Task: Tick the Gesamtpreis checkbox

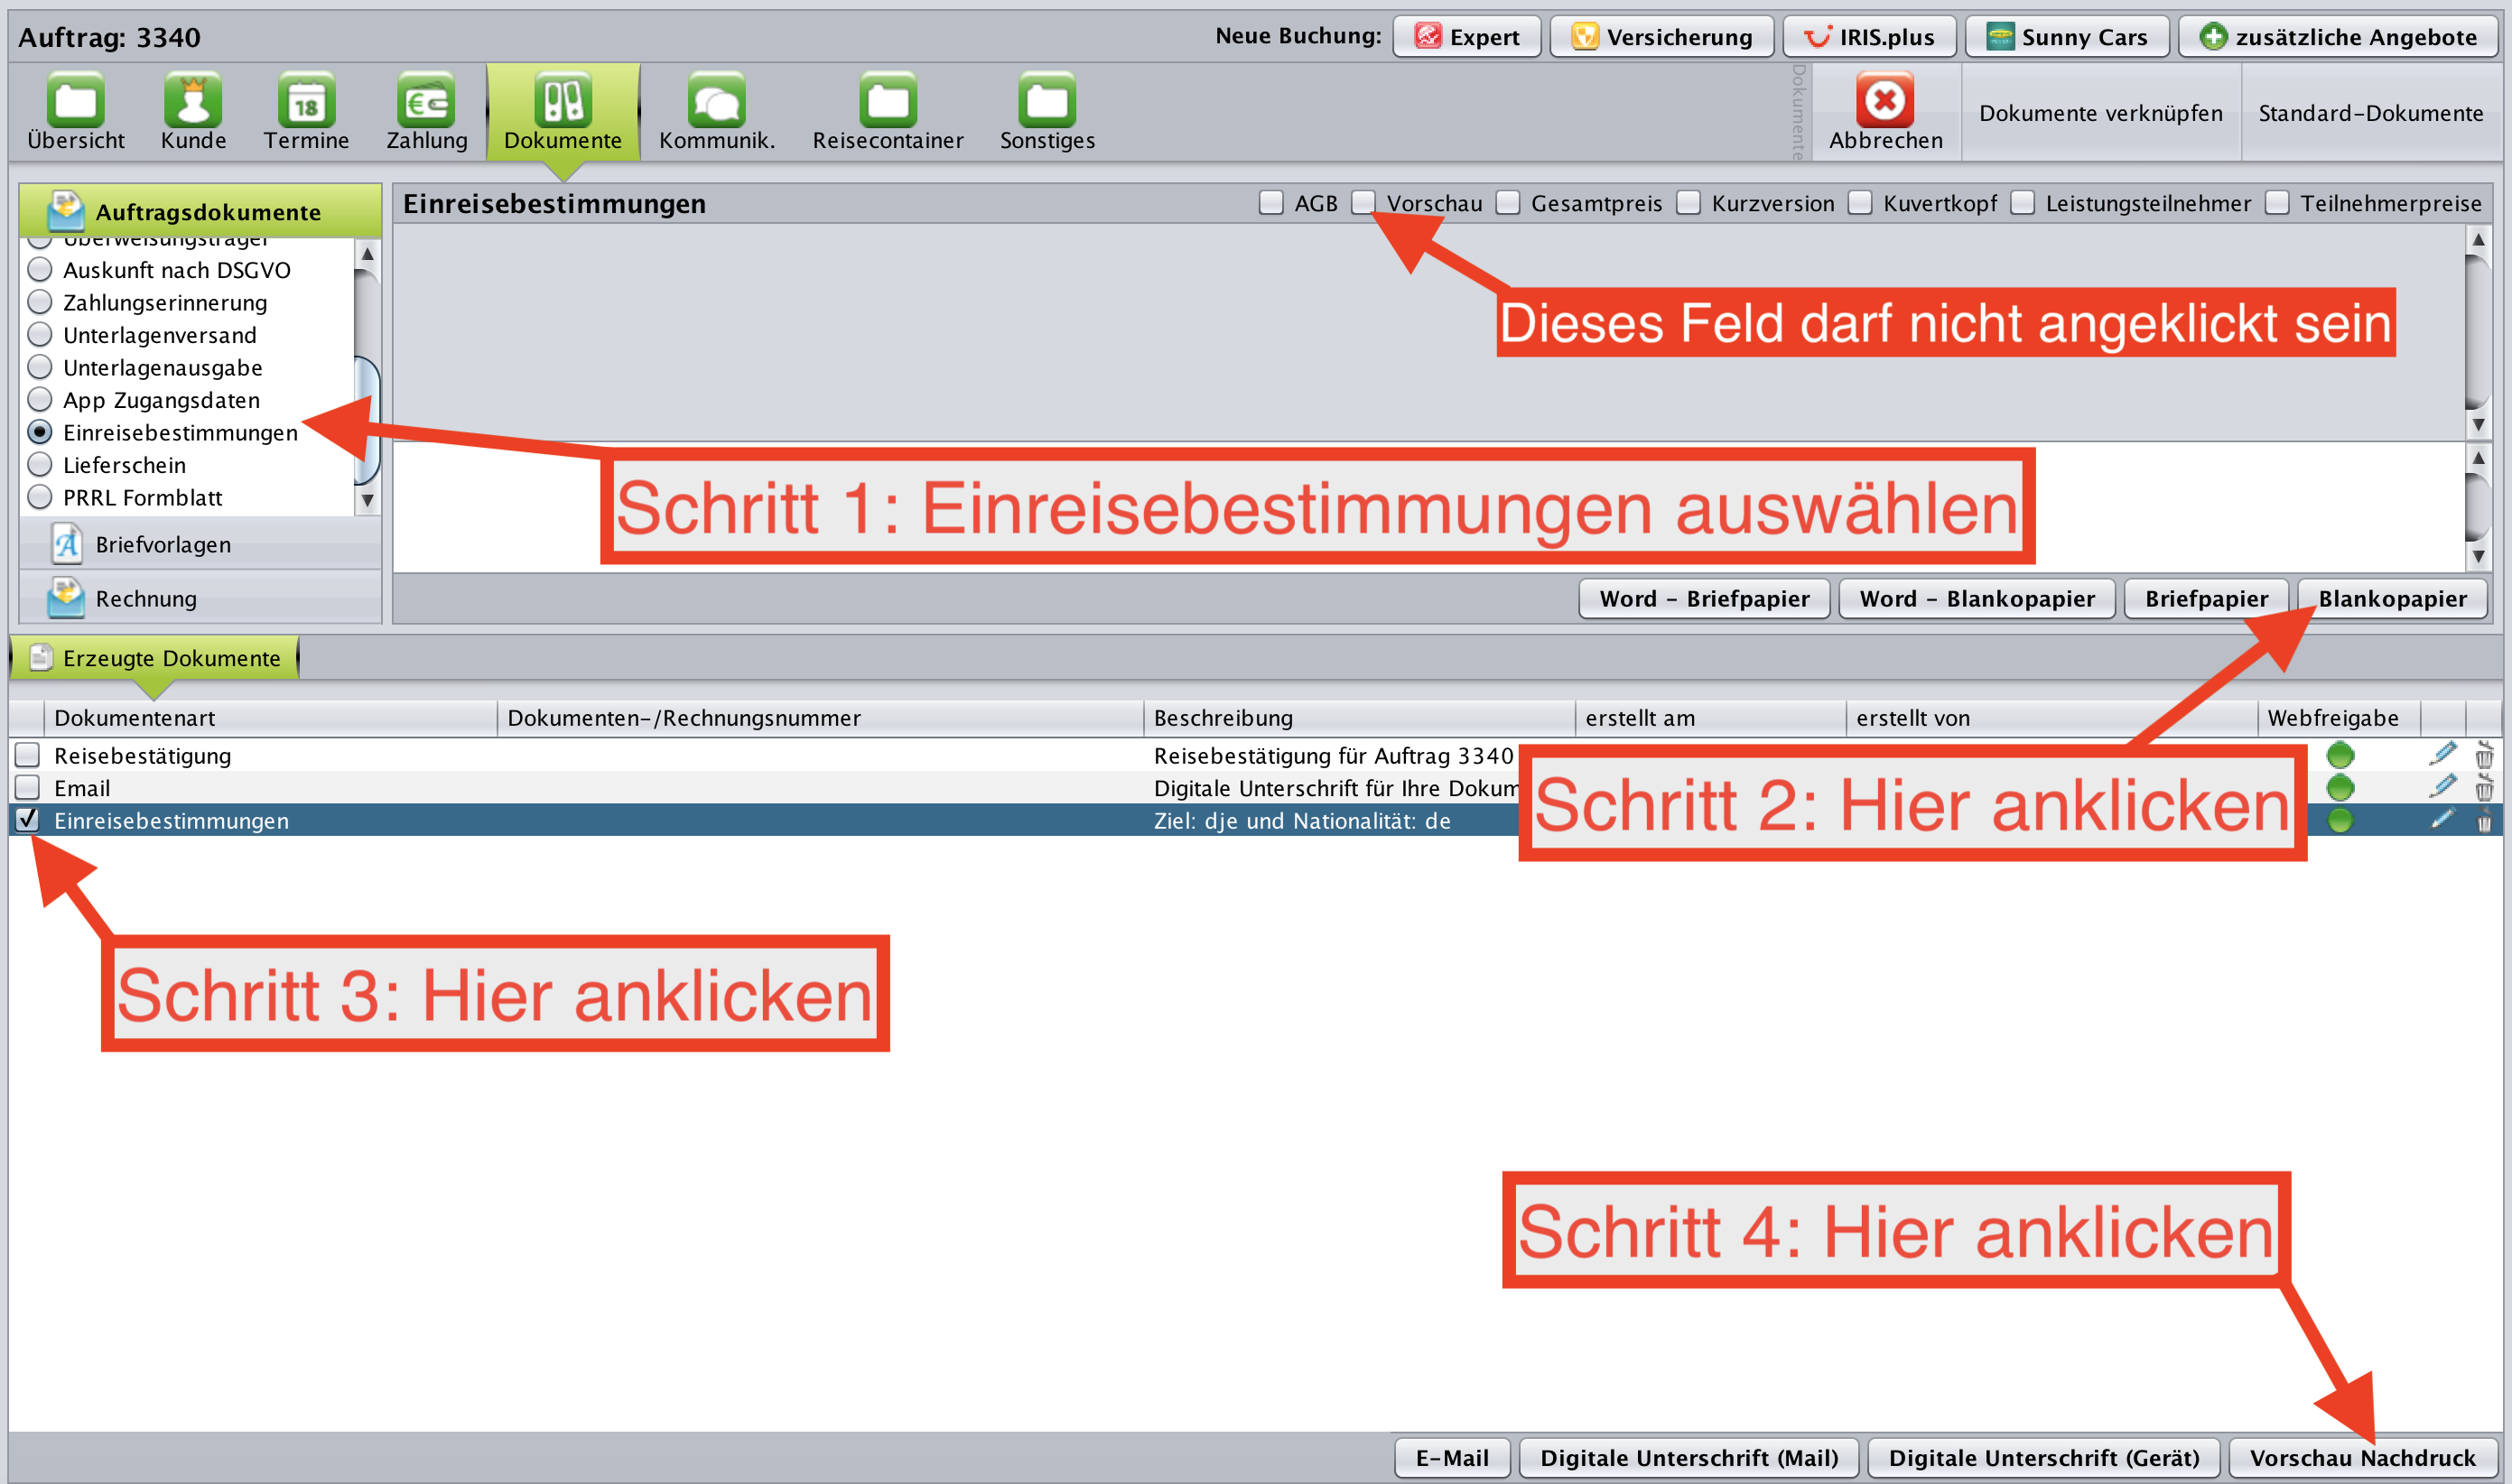Action: (1508, 203)
